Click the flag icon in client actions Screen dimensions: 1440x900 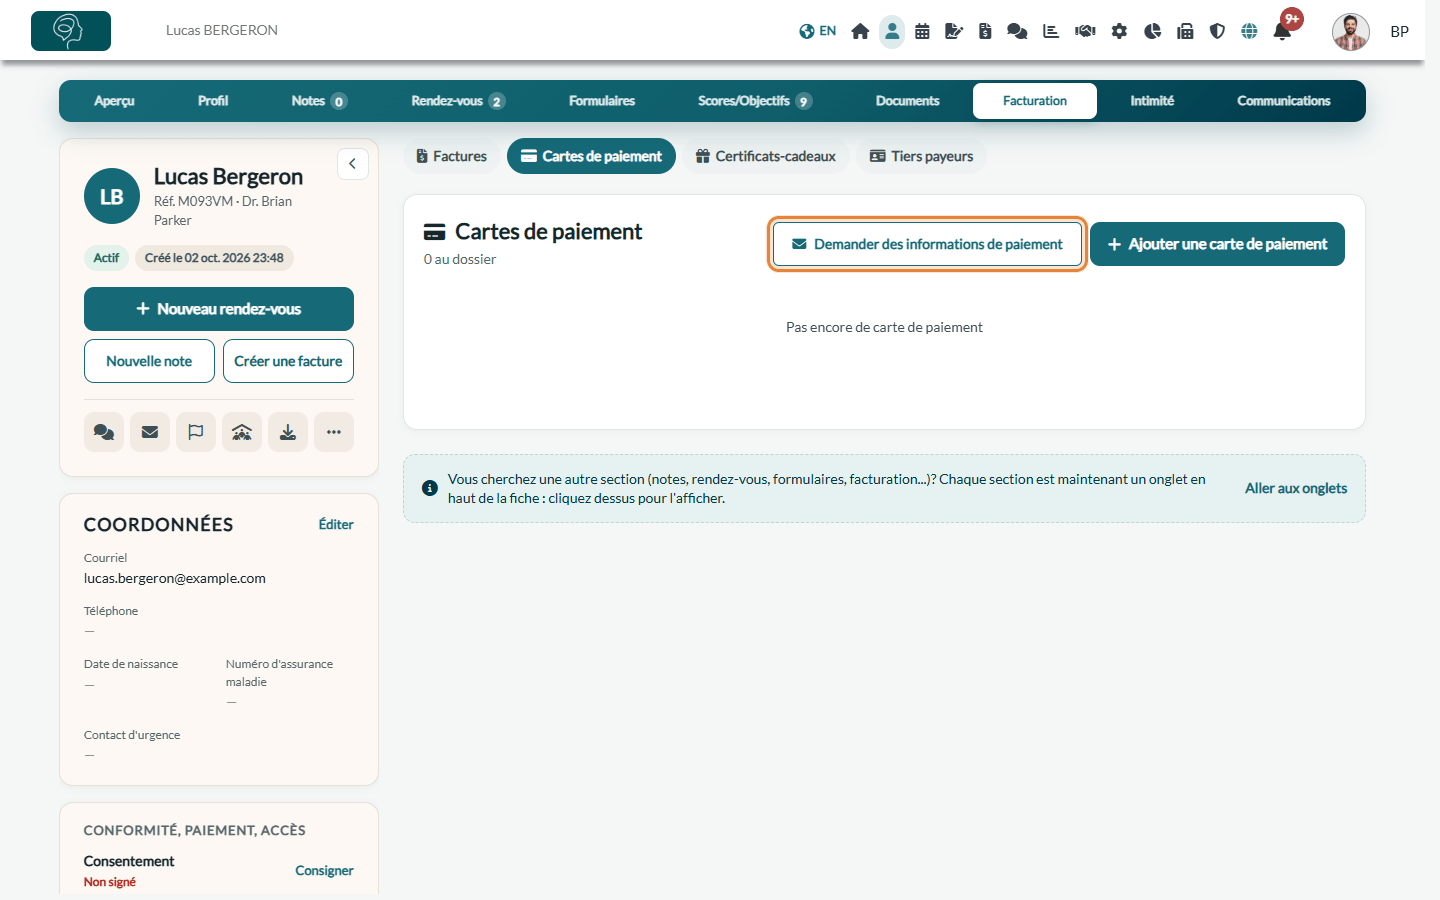(x=196, y=432)
